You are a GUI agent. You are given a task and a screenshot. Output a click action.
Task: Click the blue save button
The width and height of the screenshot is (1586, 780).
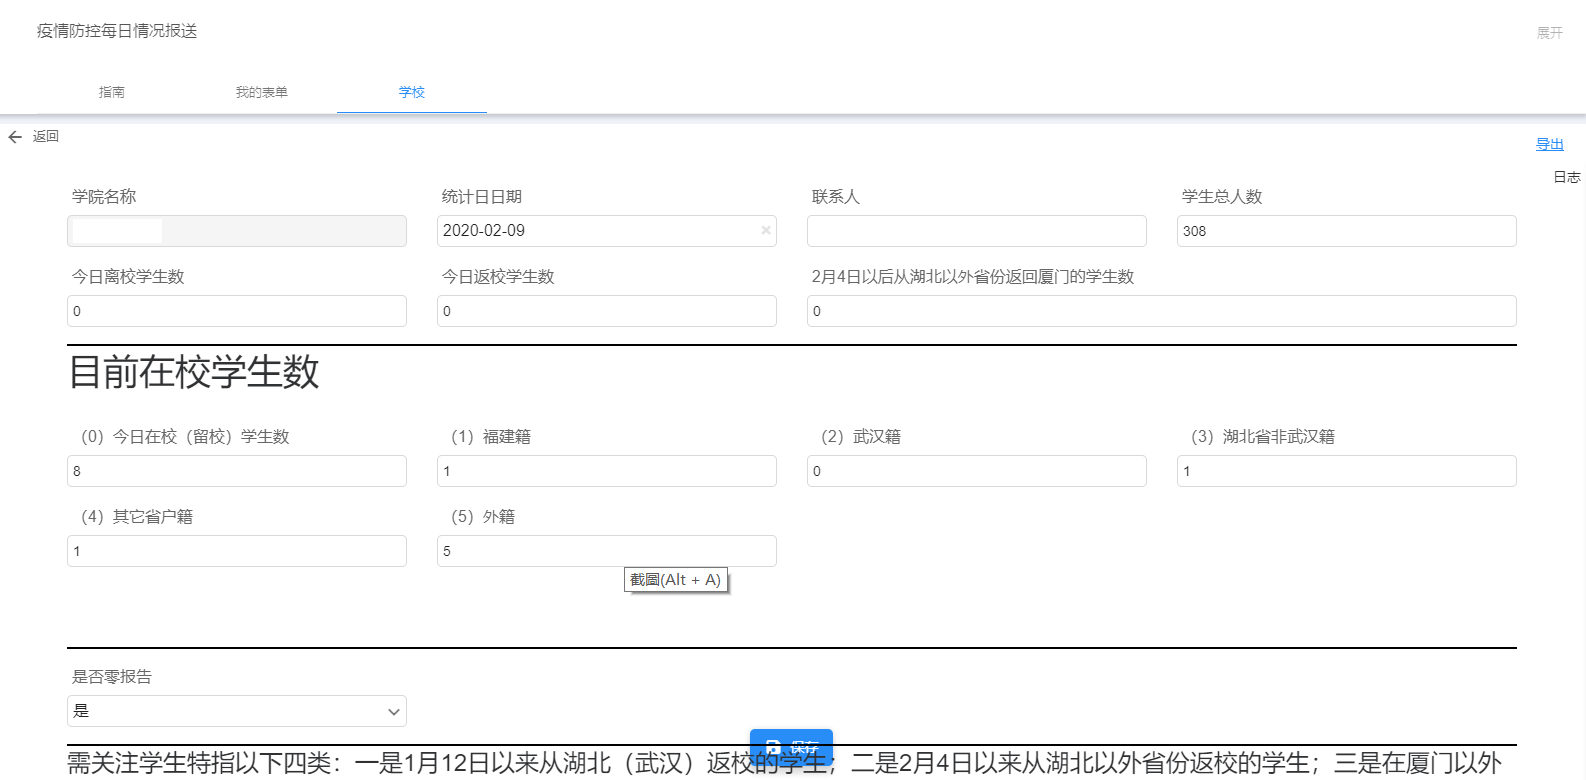[791, 746]
